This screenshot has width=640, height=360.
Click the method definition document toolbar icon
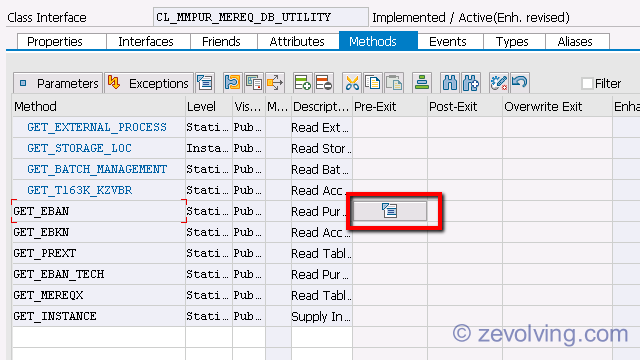point(254,83)
